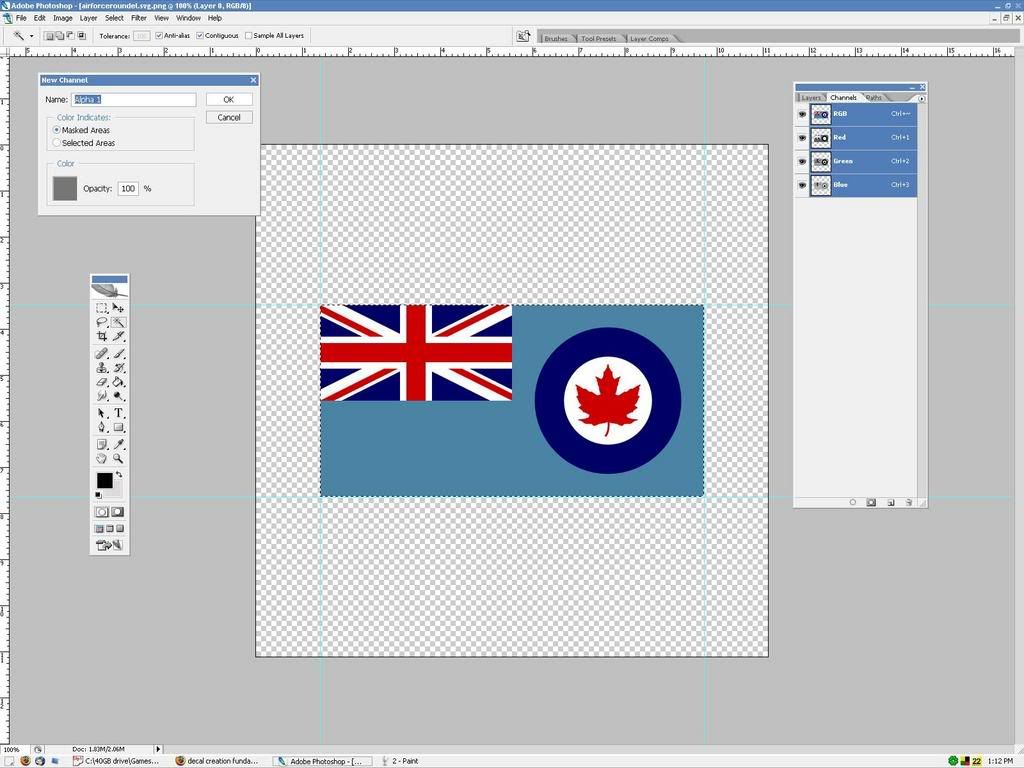Save selection as channel icon

coord(871,502)
